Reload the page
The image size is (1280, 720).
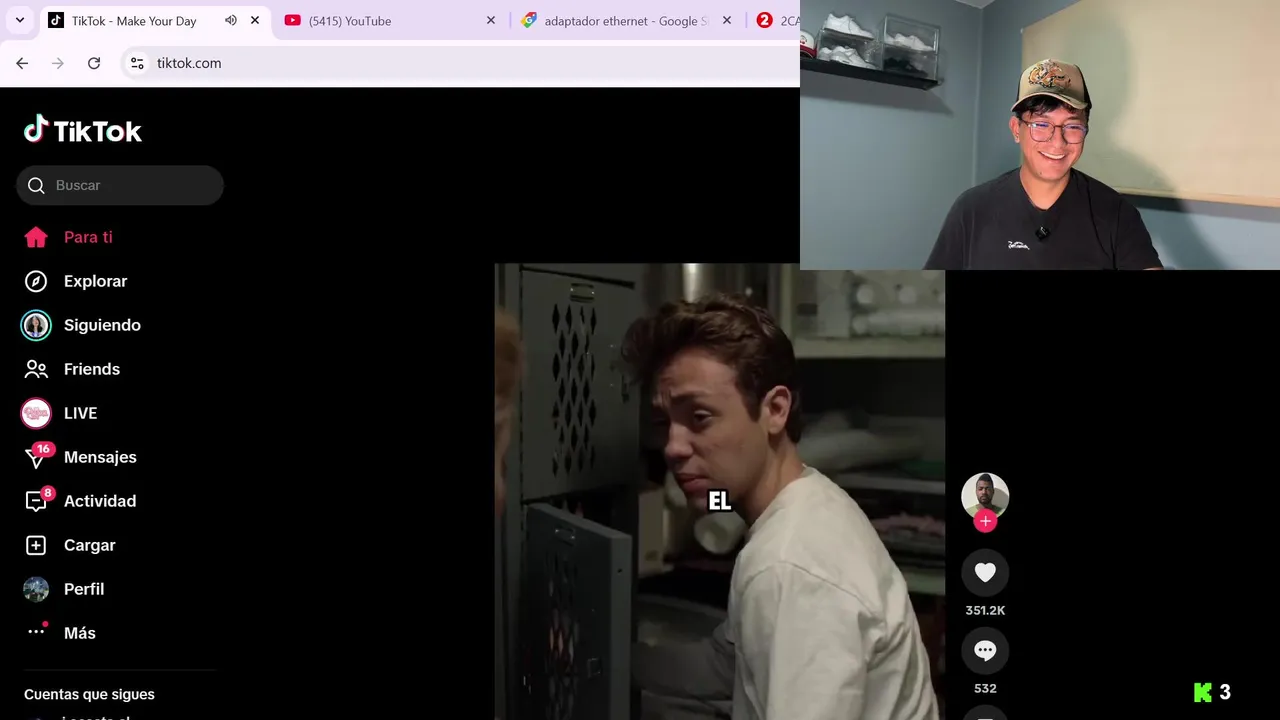click(x=94, y=63)
